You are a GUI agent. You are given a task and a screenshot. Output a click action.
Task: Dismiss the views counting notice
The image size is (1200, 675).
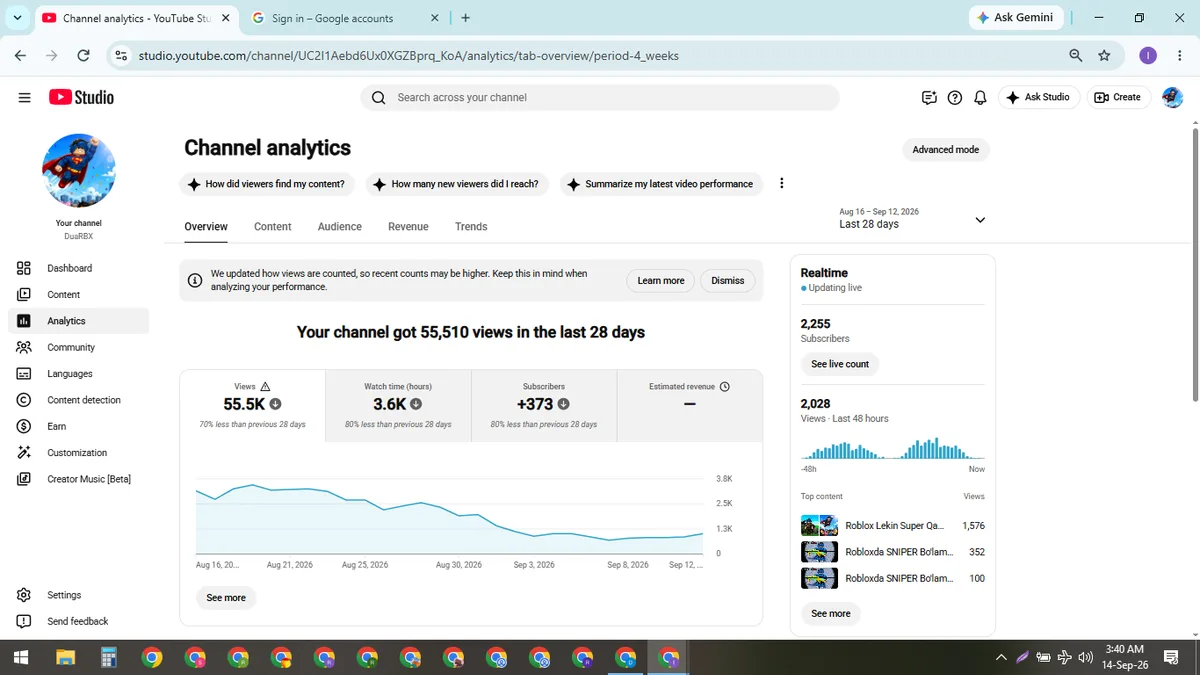[x=728, y=281]
